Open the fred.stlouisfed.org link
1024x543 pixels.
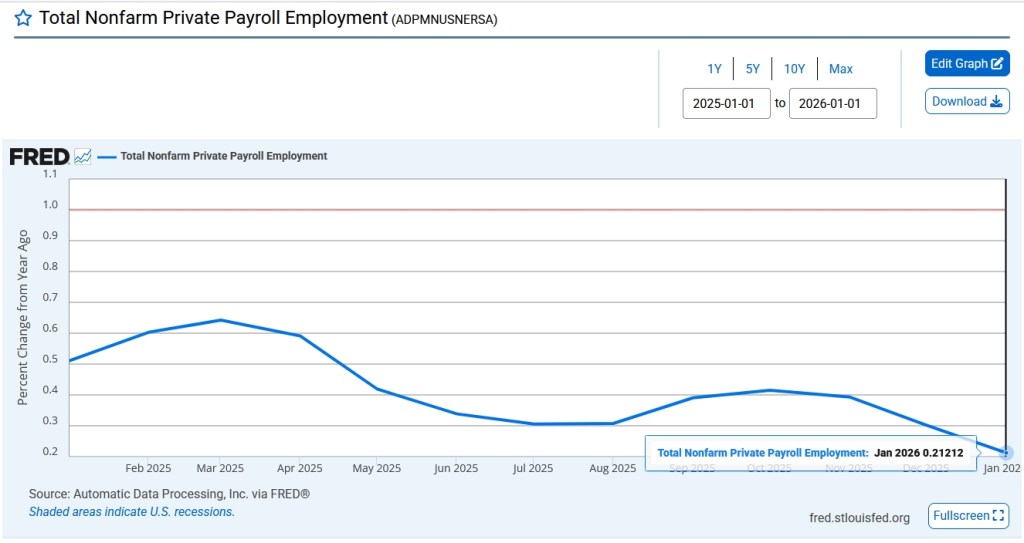[x=859, y=517]
